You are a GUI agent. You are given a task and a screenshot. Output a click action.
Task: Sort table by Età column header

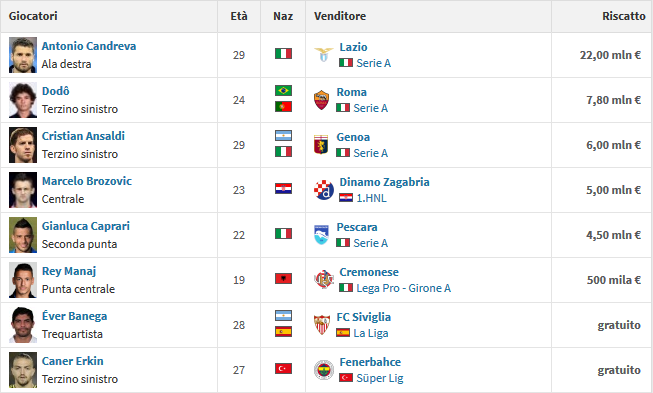coord(239,16)
